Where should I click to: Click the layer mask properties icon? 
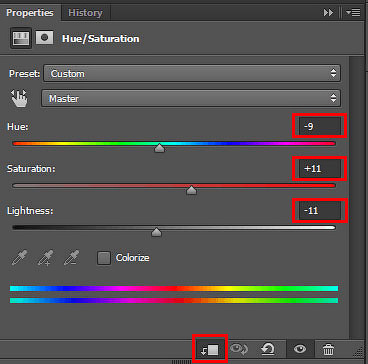point(45,38)
